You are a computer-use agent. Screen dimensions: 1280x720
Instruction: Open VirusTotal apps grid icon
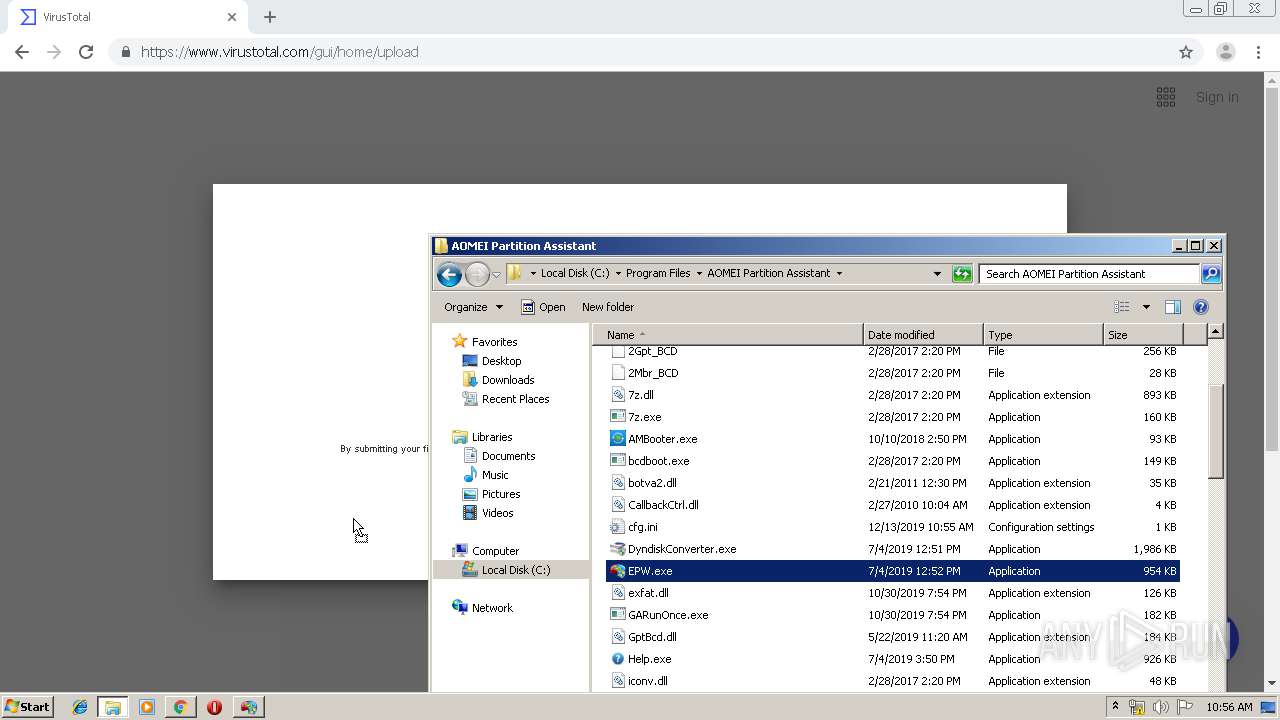[x=1166, y=97]
